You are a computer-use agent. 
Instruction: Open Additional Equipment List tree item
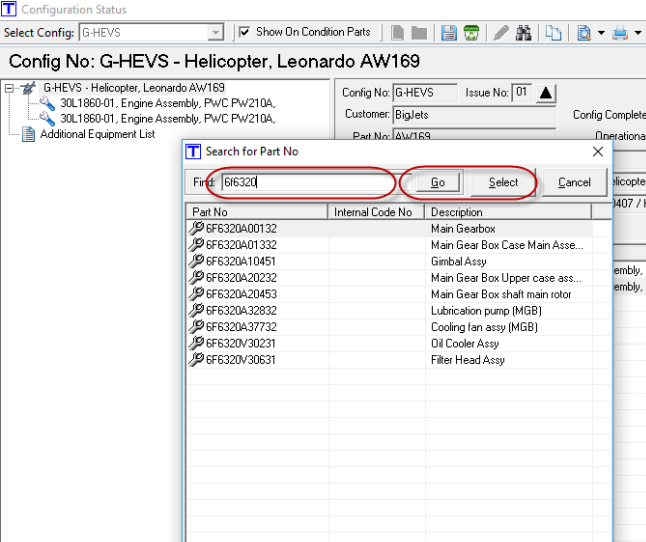(x=97, y=134)
